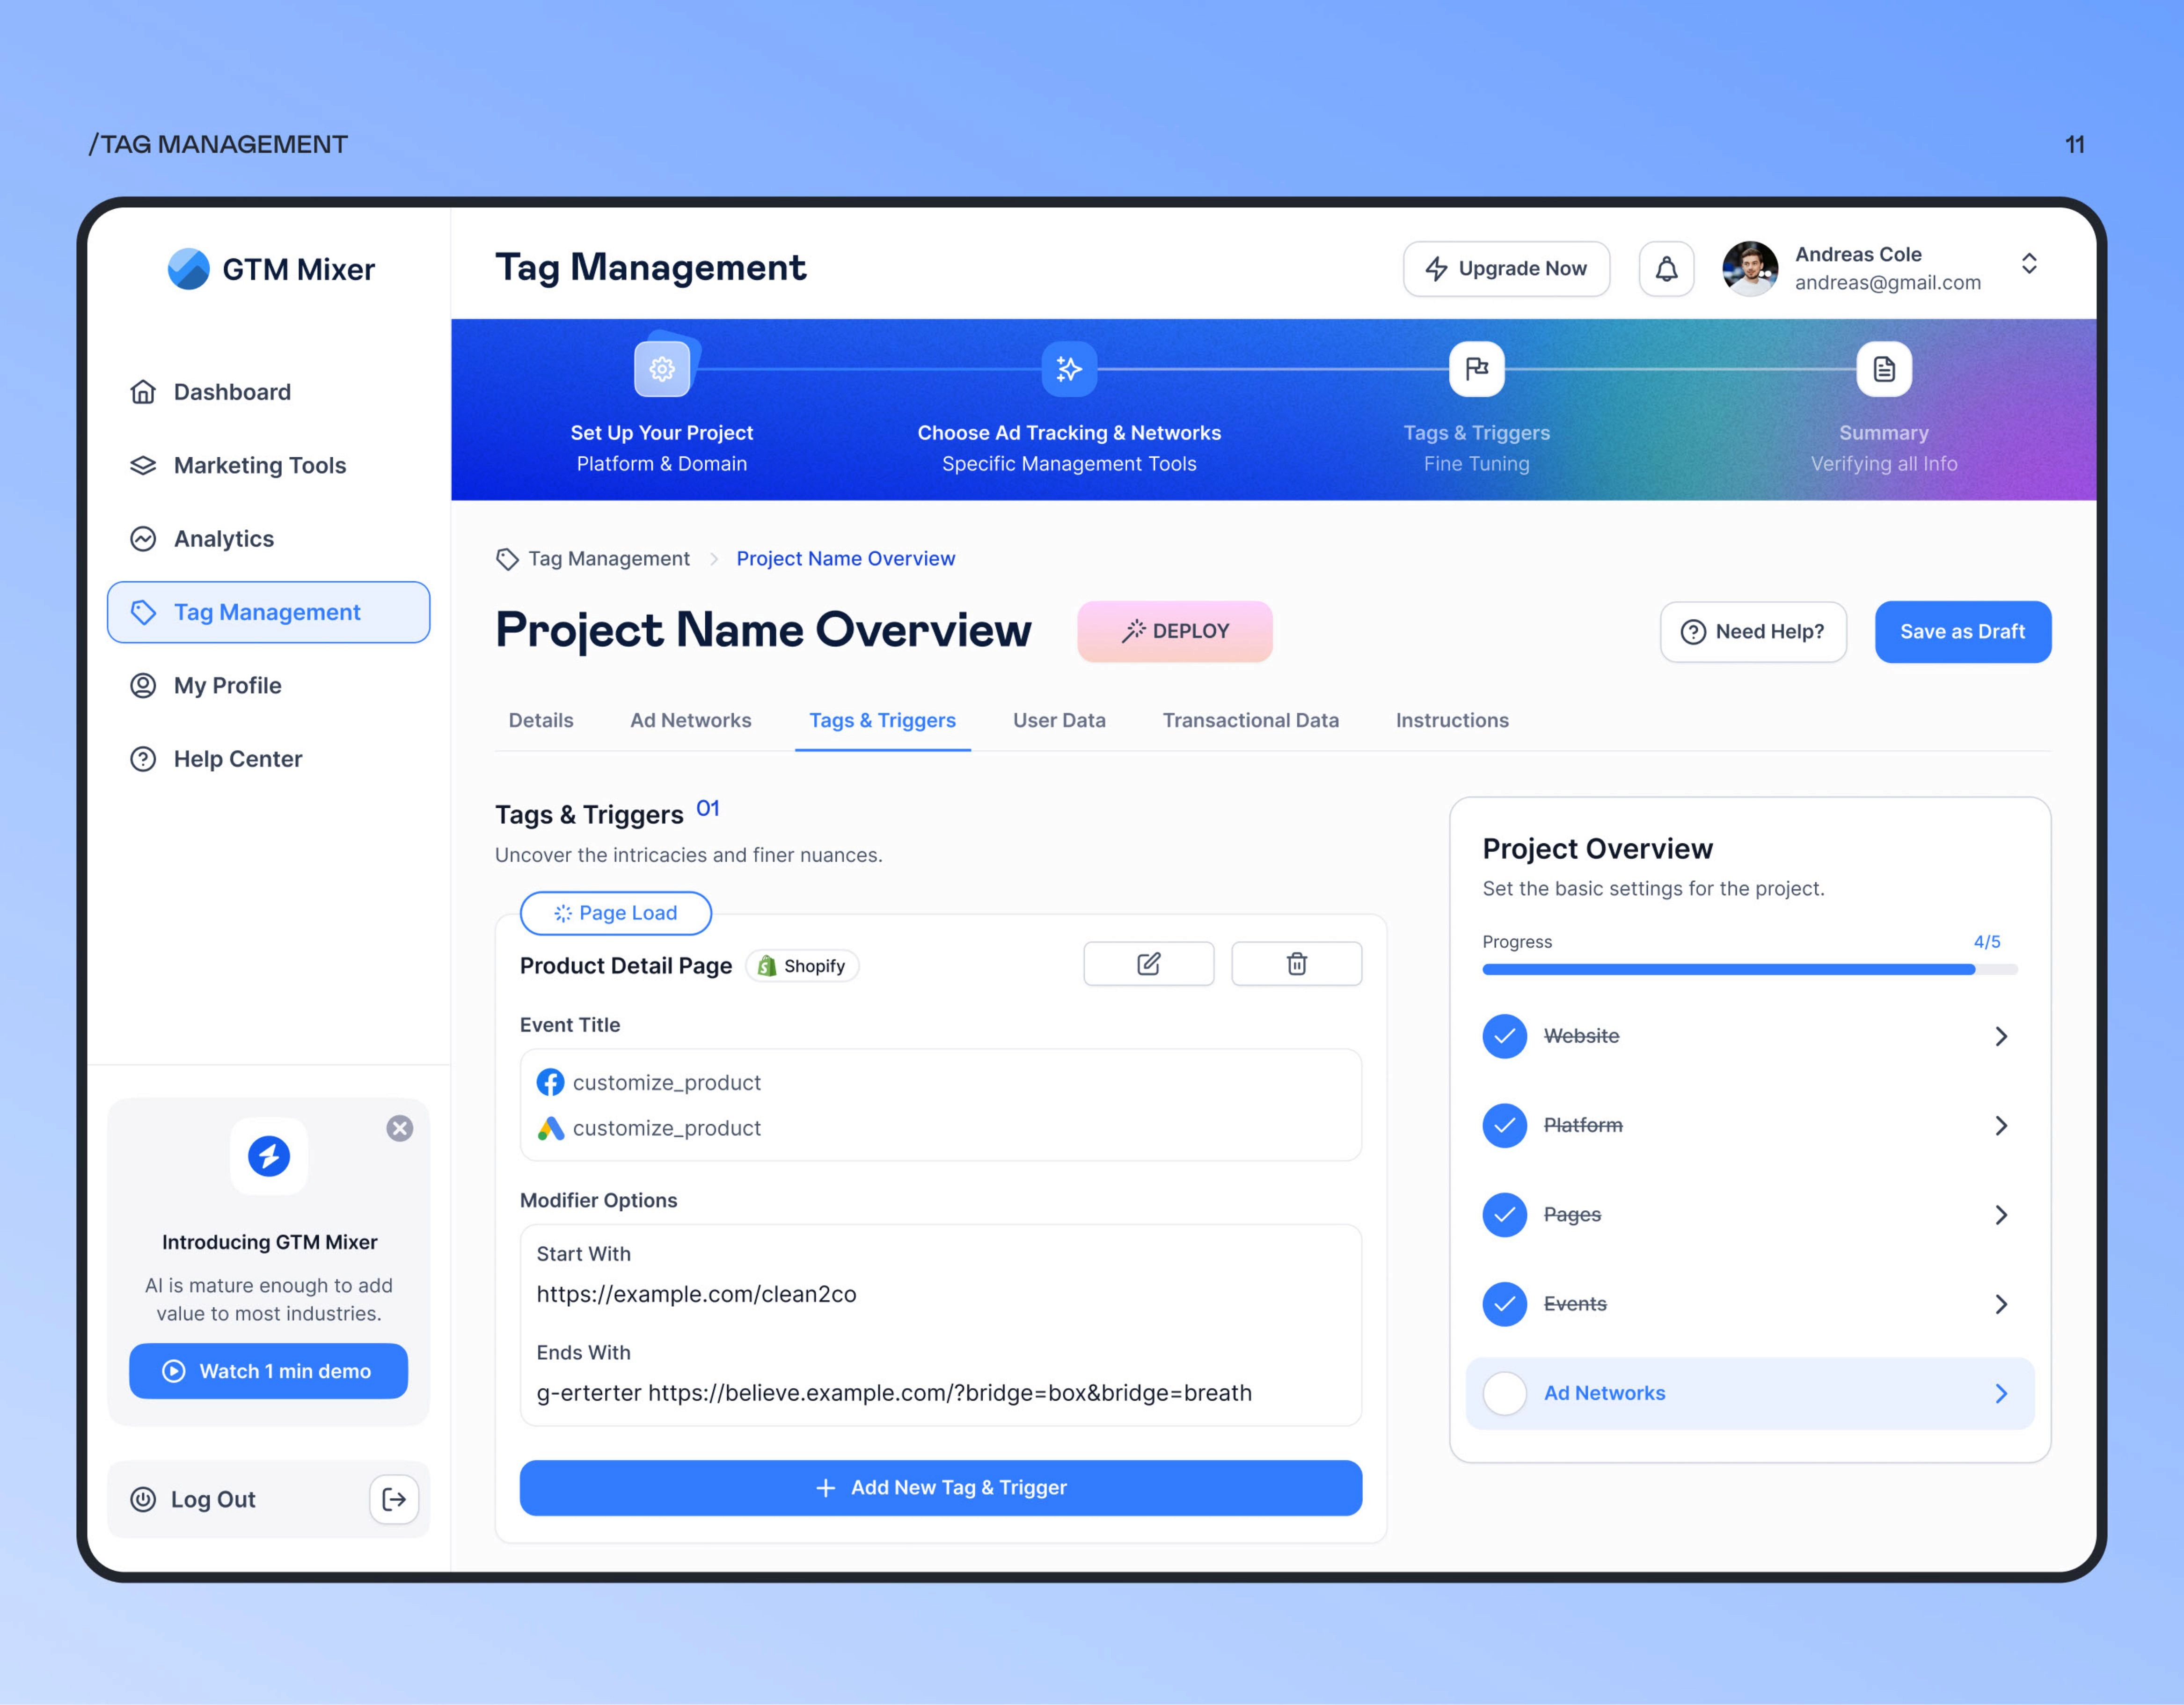
Task: Click the Save as Draft button
Action: click(x=1962, y=632)
